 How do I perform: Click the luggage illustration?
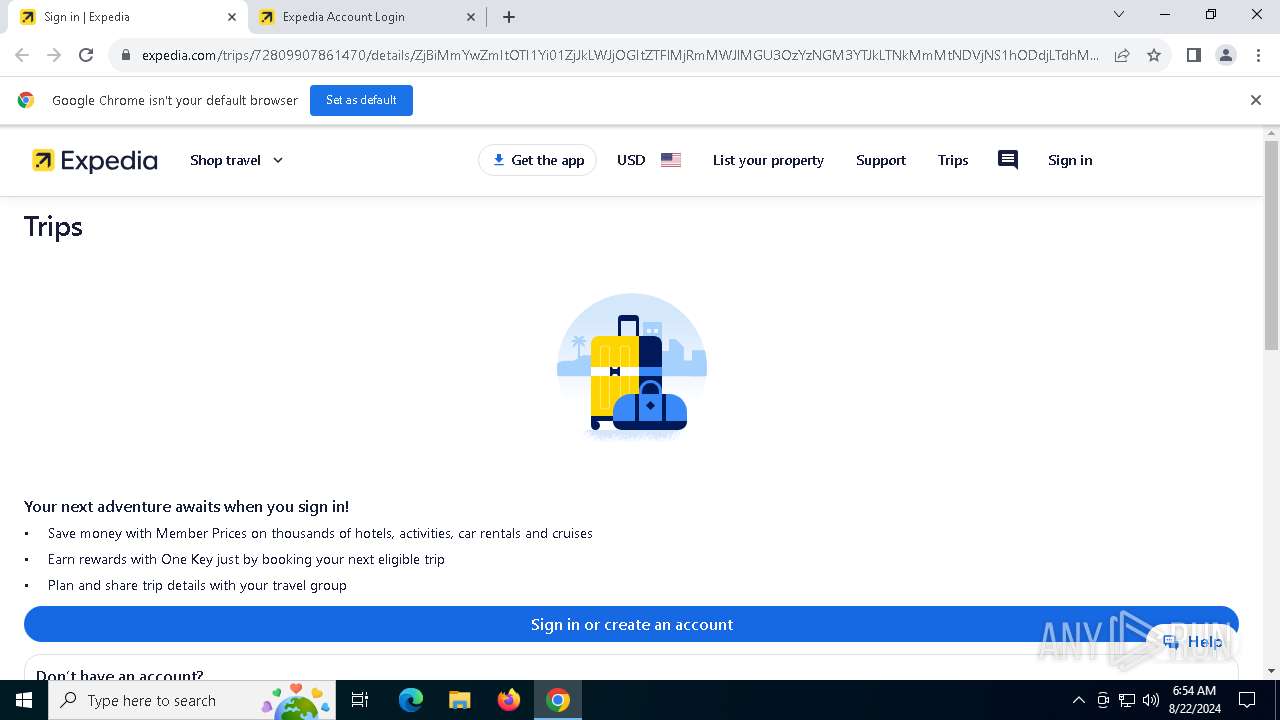click(632, 367)
